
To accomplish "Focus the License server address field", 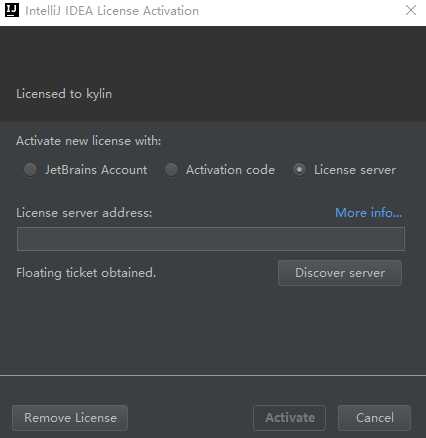I will [x=211, y=239].
